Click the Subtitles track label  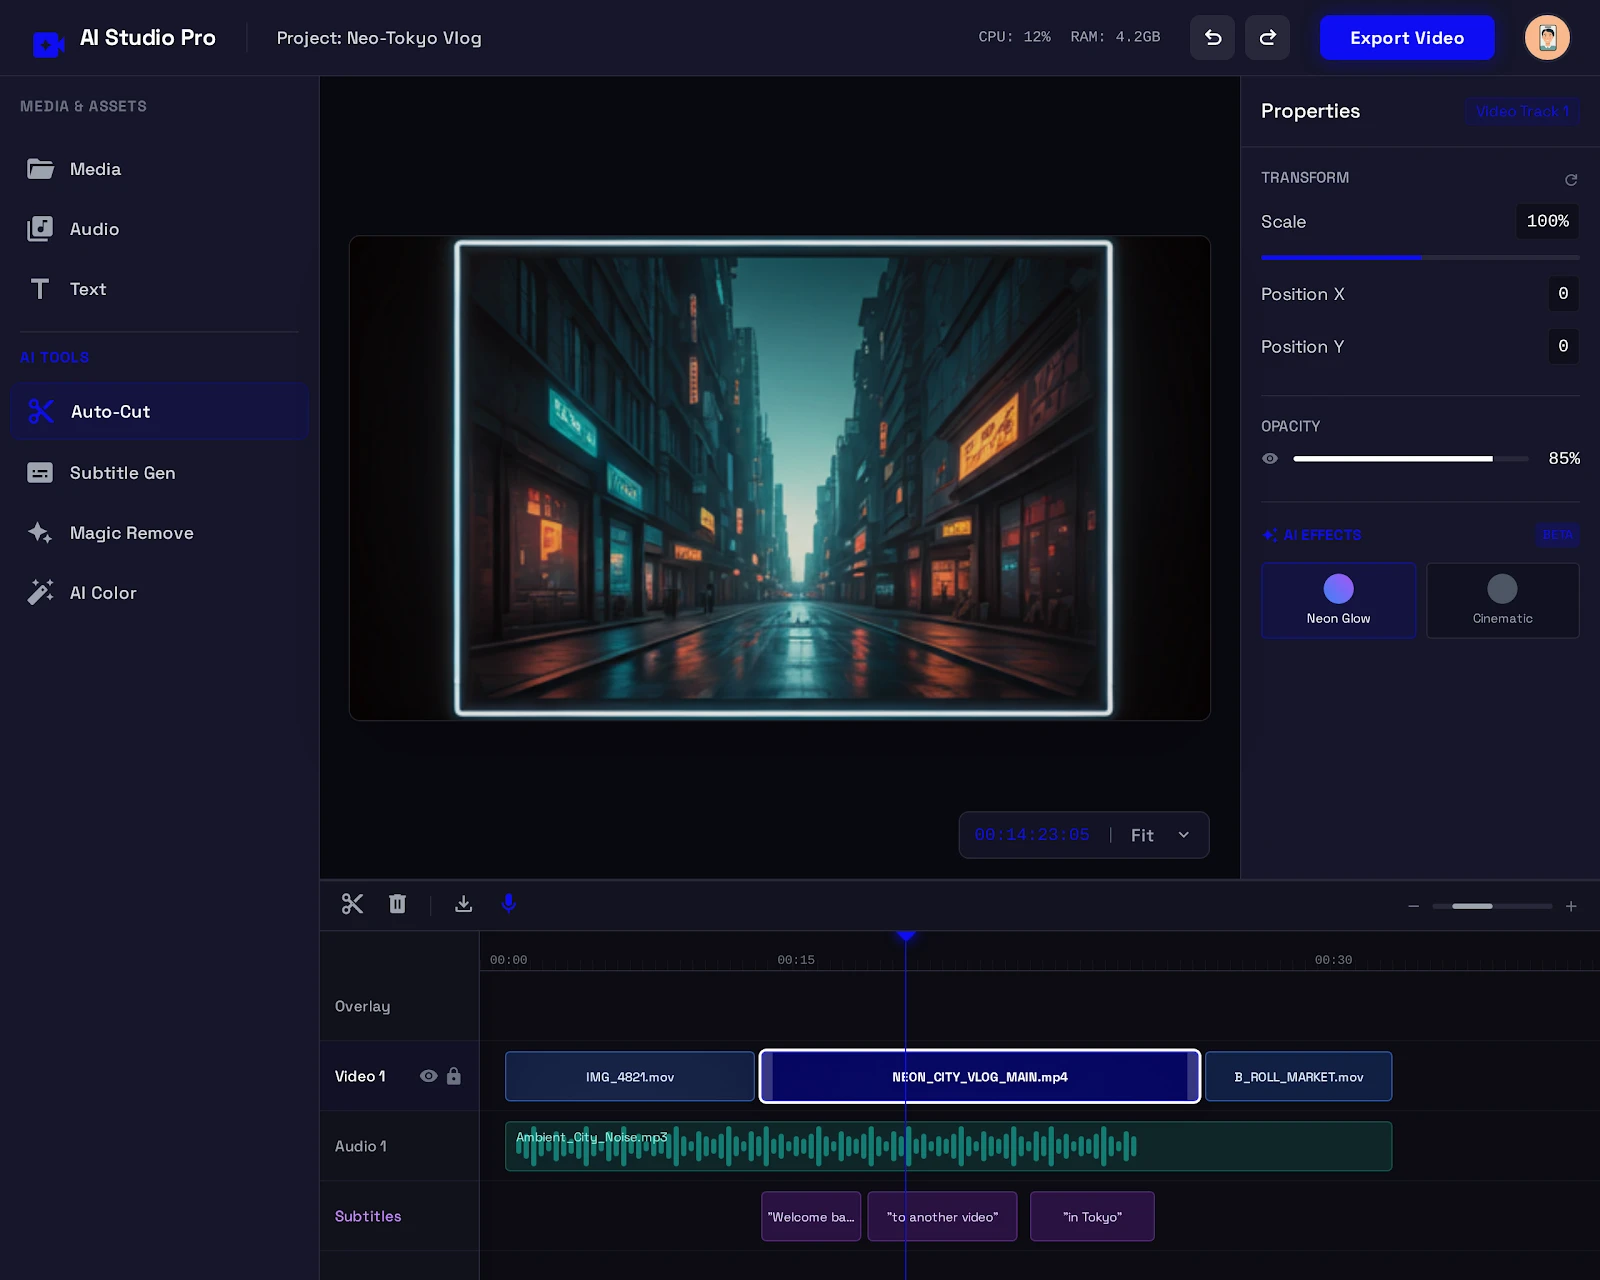[368, 1216]
